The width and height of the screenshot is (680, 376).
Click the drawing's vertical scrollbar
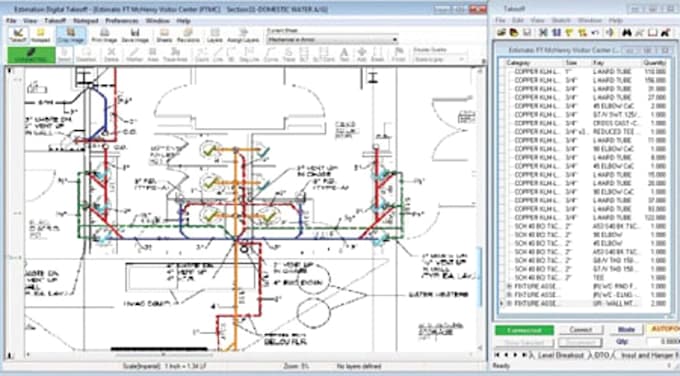[480, 208]
